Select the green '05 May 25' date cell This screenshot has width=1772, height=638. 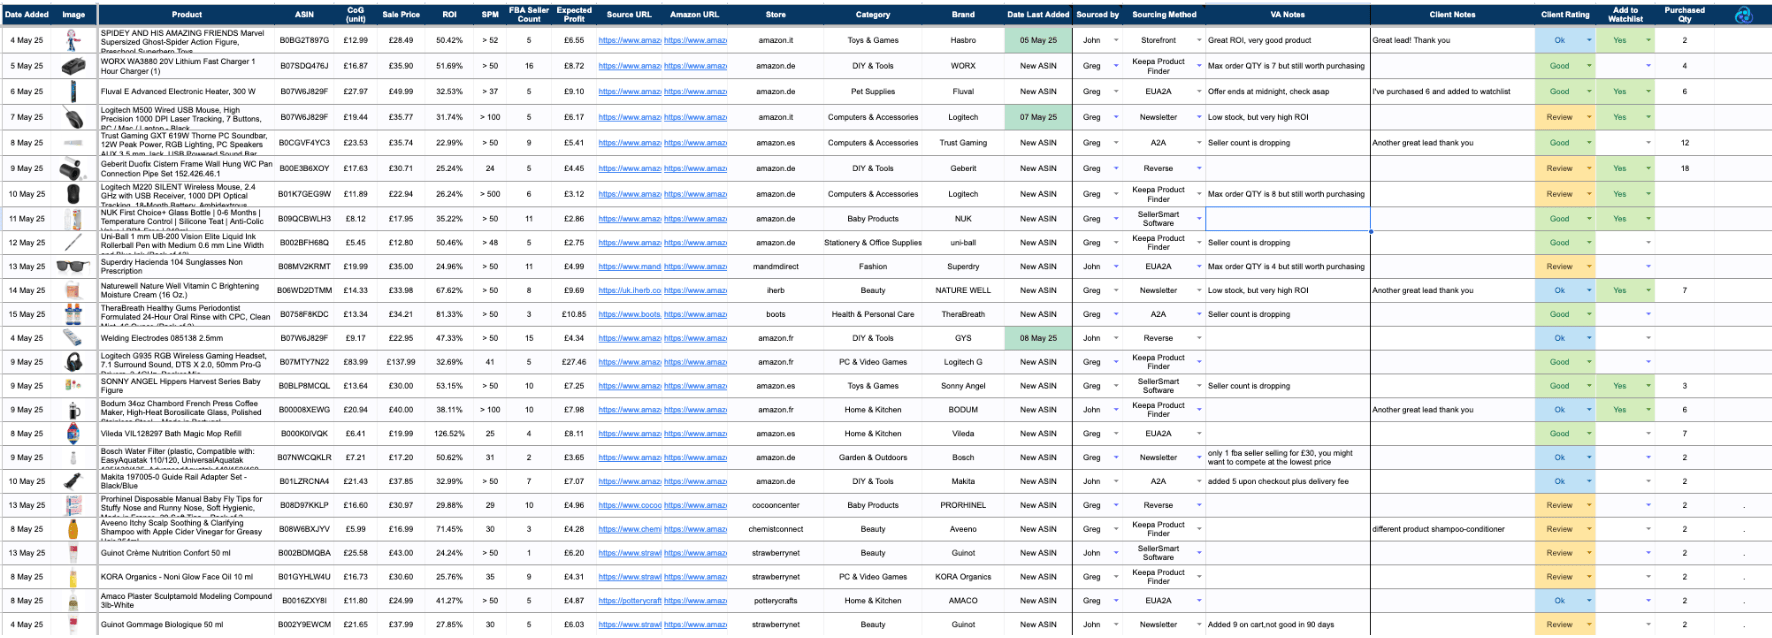[1038, 41]
